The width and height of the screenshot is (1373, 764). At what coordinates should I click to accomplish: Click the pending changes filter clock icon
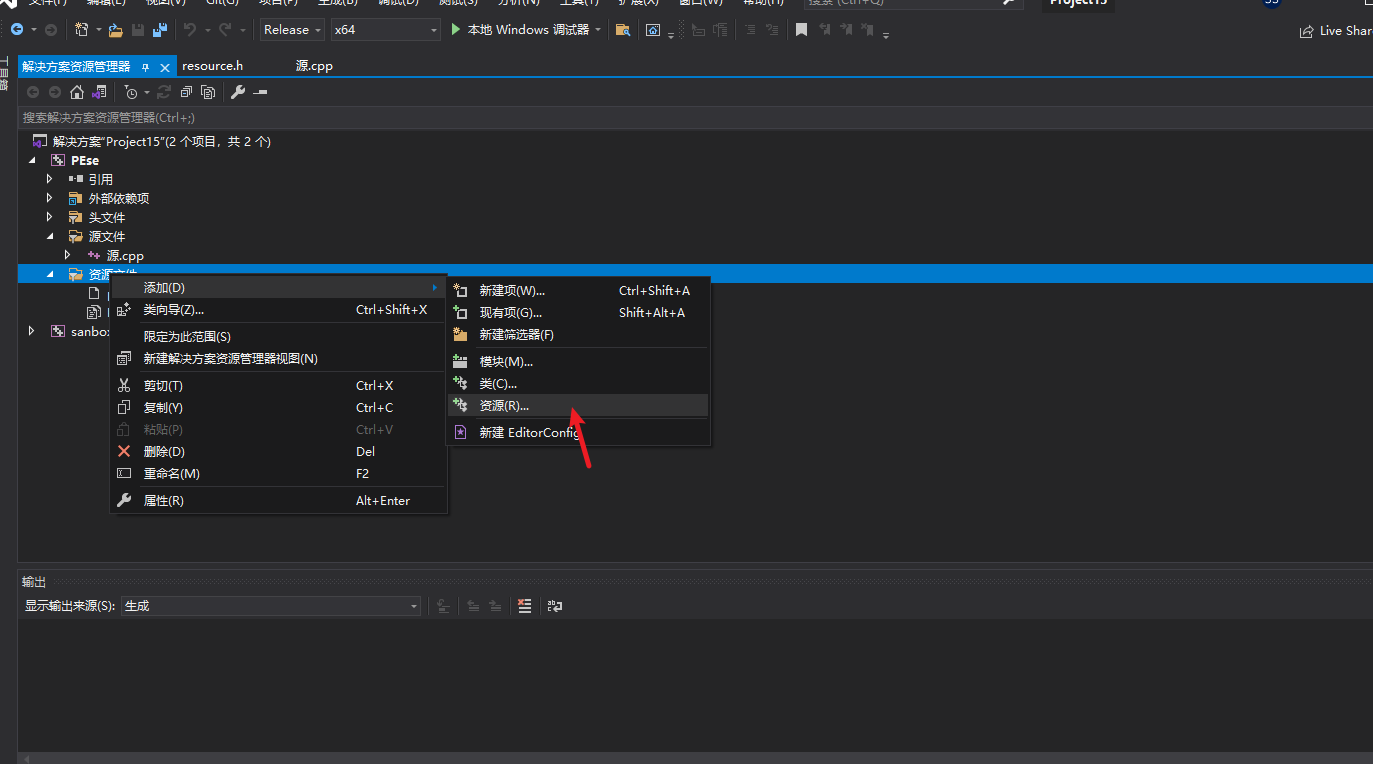[131, 92]
